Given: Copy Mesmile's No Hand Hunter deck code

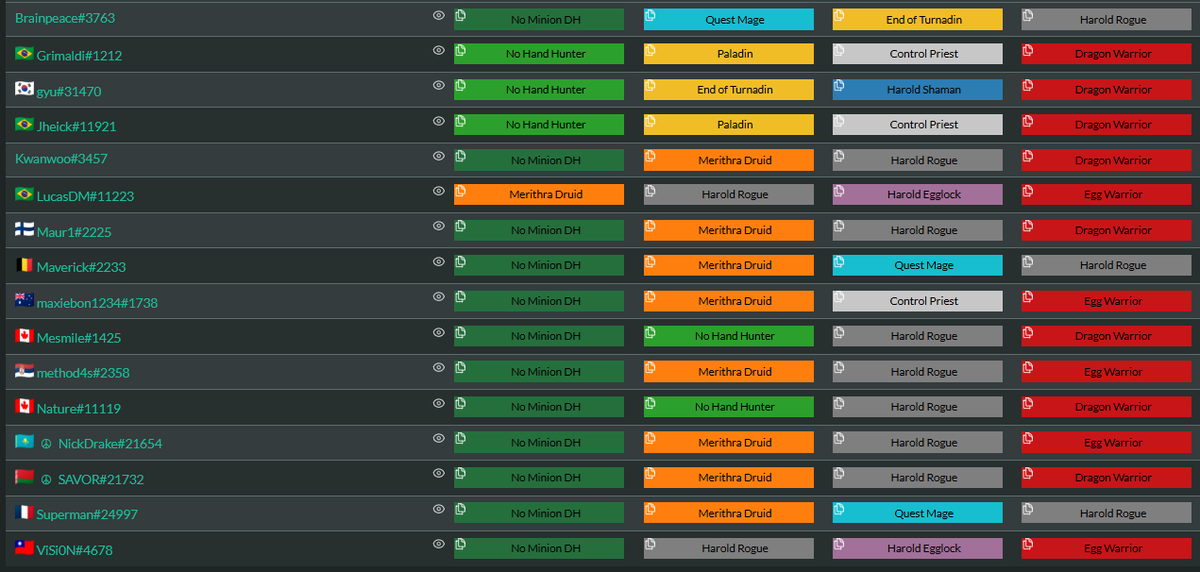Looking at the screenshot, I should click(650, 332).
